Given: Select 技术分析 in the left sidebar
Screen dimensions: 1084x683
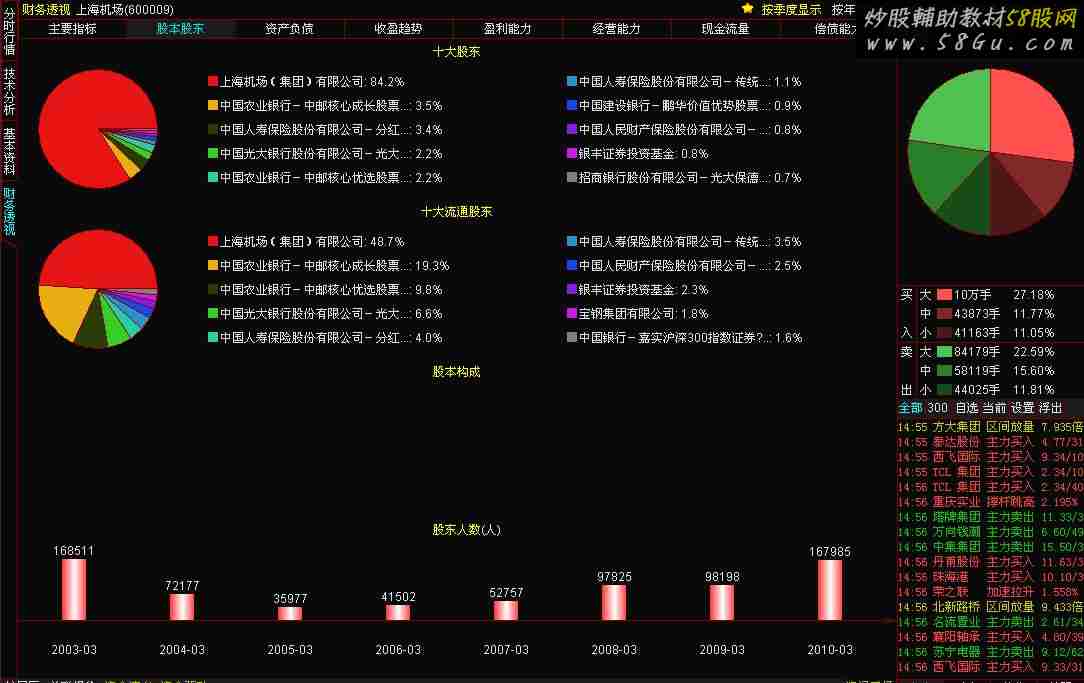Looking at the screenshot, I should [9, 91].
